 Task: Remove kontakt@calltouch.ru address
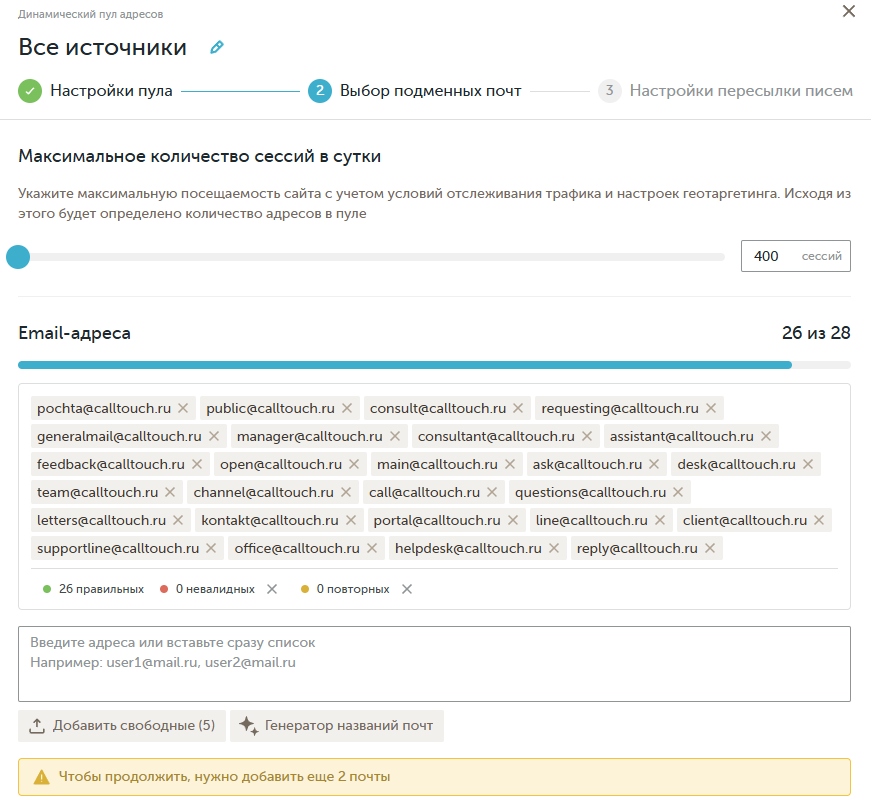click(351, 520)
